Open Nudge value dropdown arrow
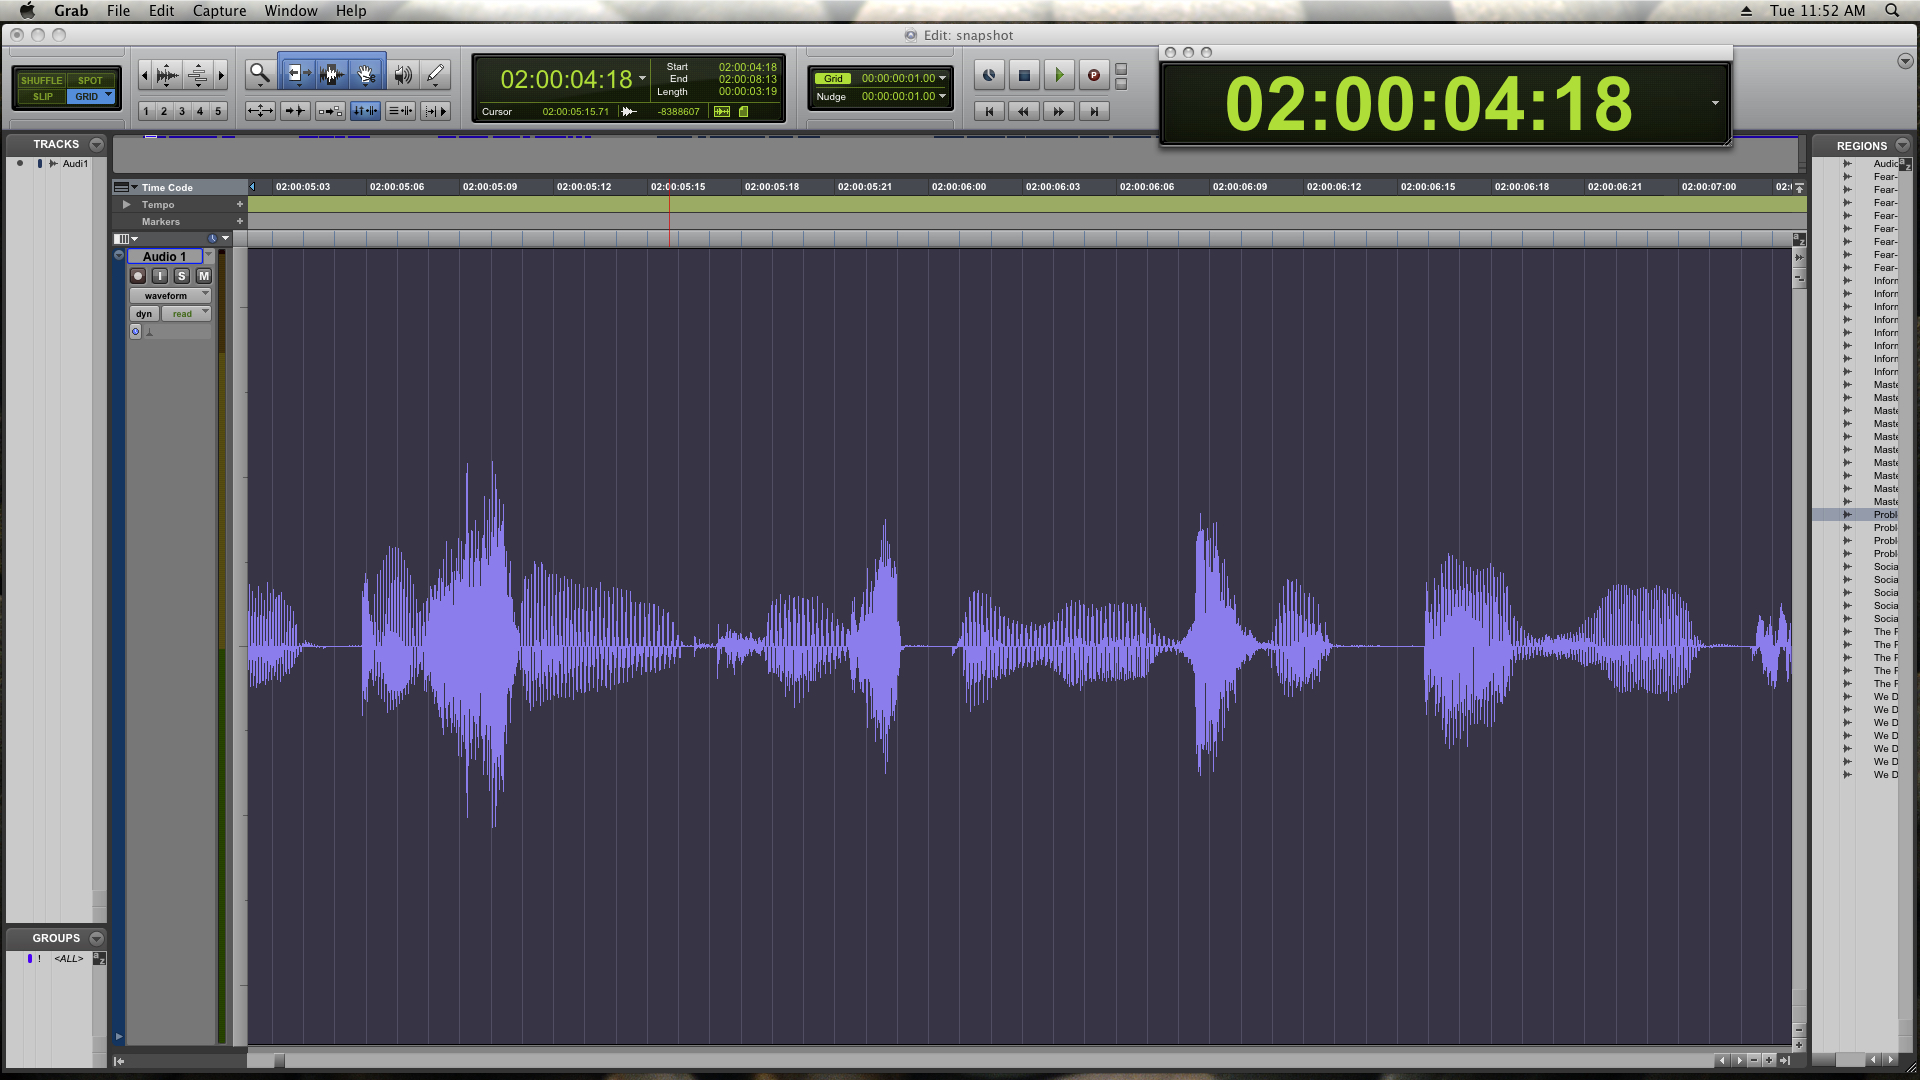The width and height of the screenshot is (1920, 1080). pos(942,97)
